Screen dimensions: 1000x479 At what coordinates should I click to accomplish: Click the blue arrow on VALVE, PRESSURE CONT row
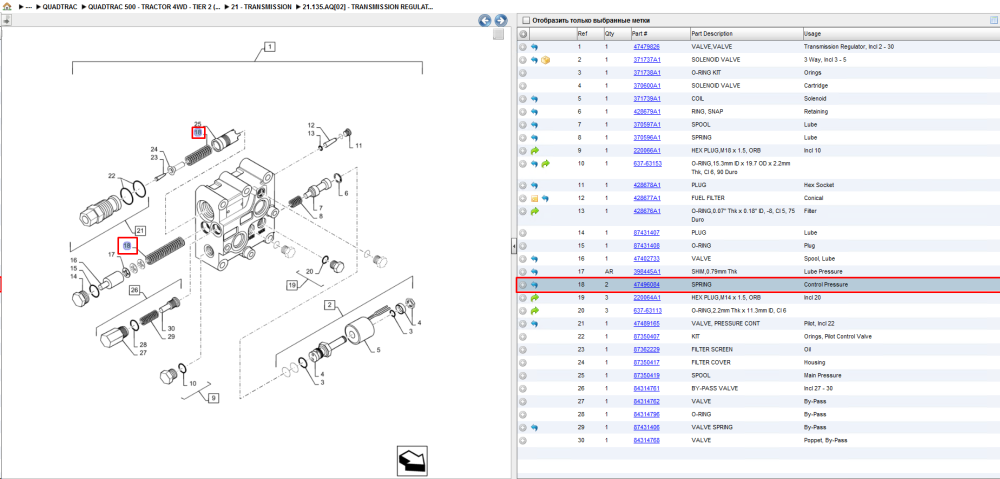pos(534,323)
